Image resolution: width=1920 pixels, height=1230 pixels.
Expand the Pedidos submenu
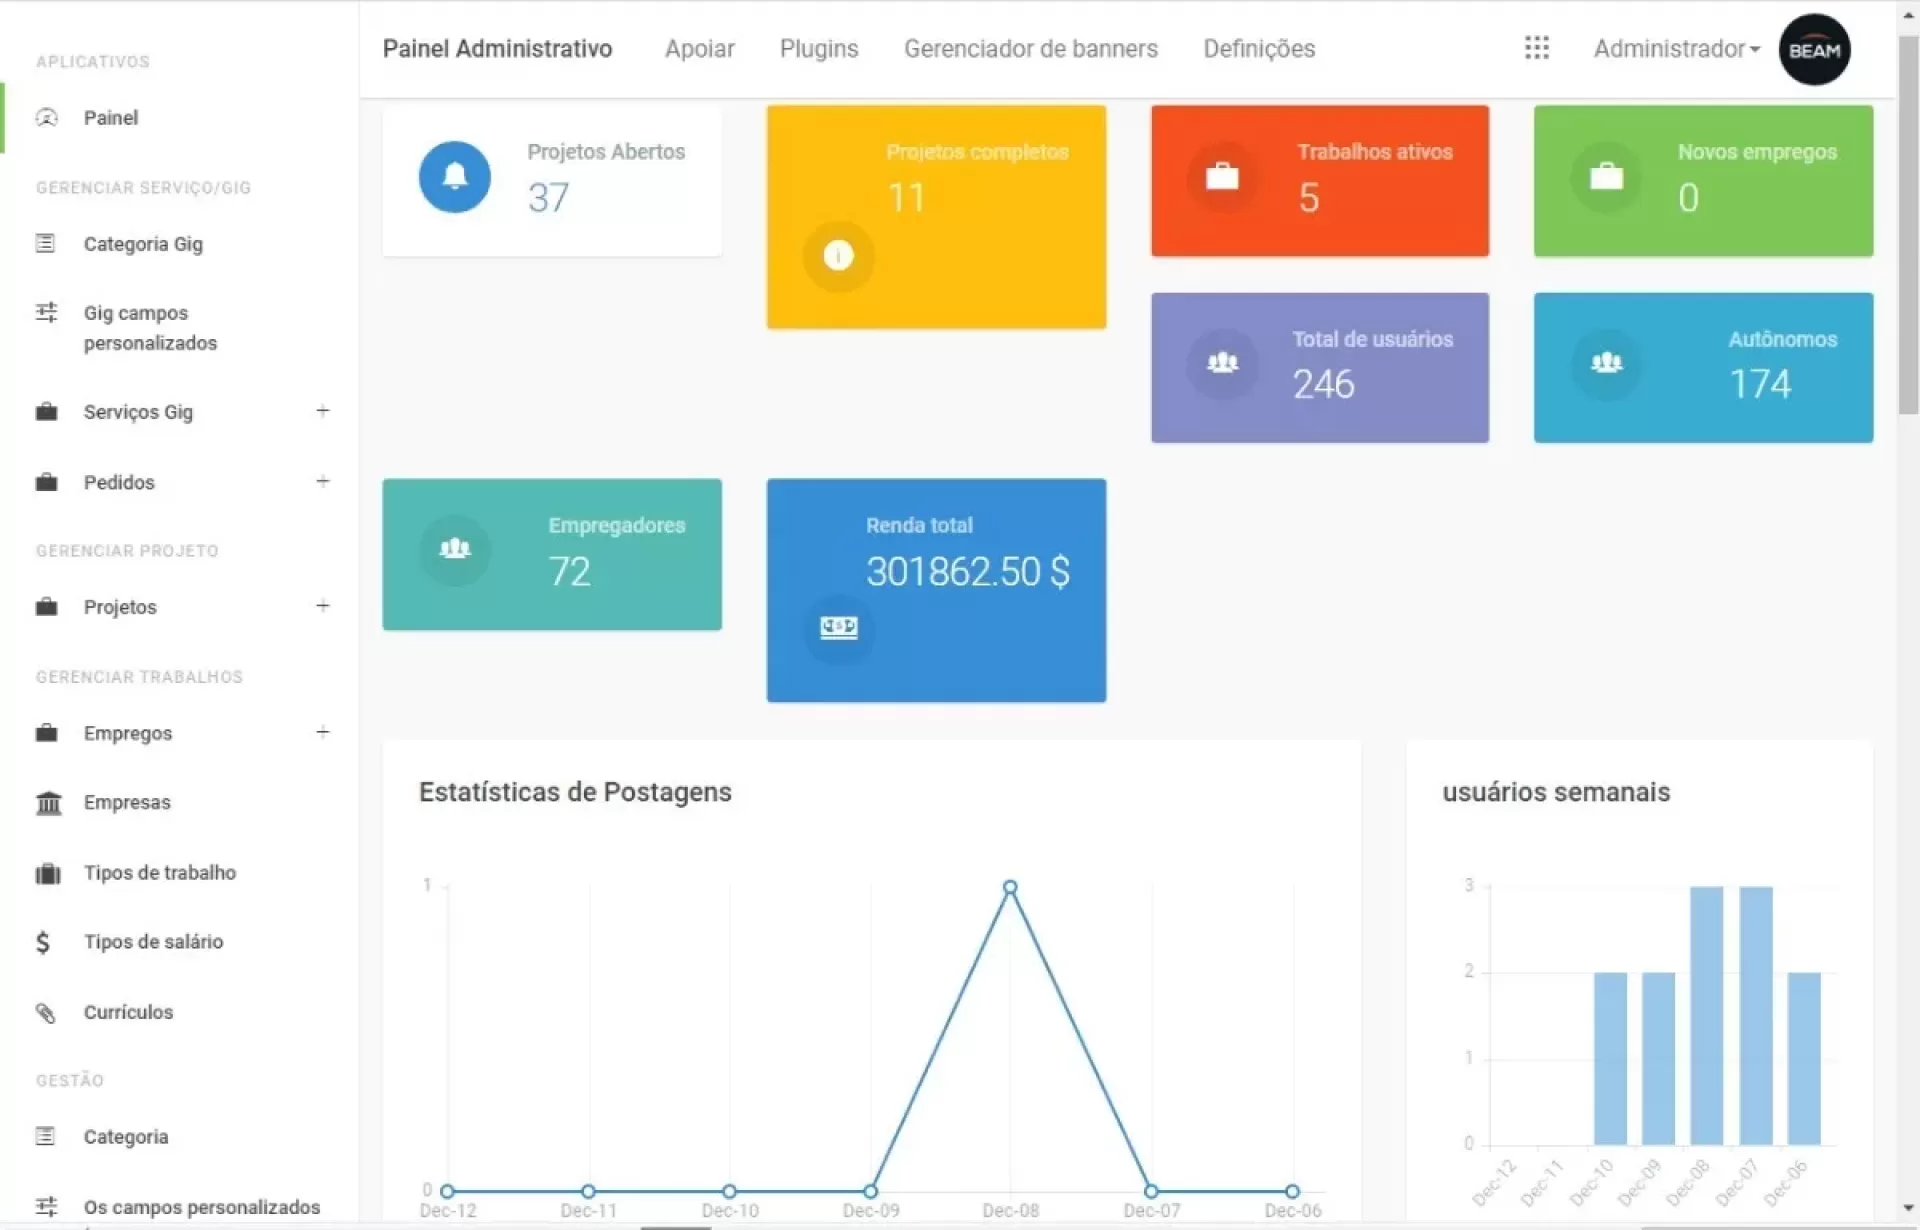tap(322, 481)
